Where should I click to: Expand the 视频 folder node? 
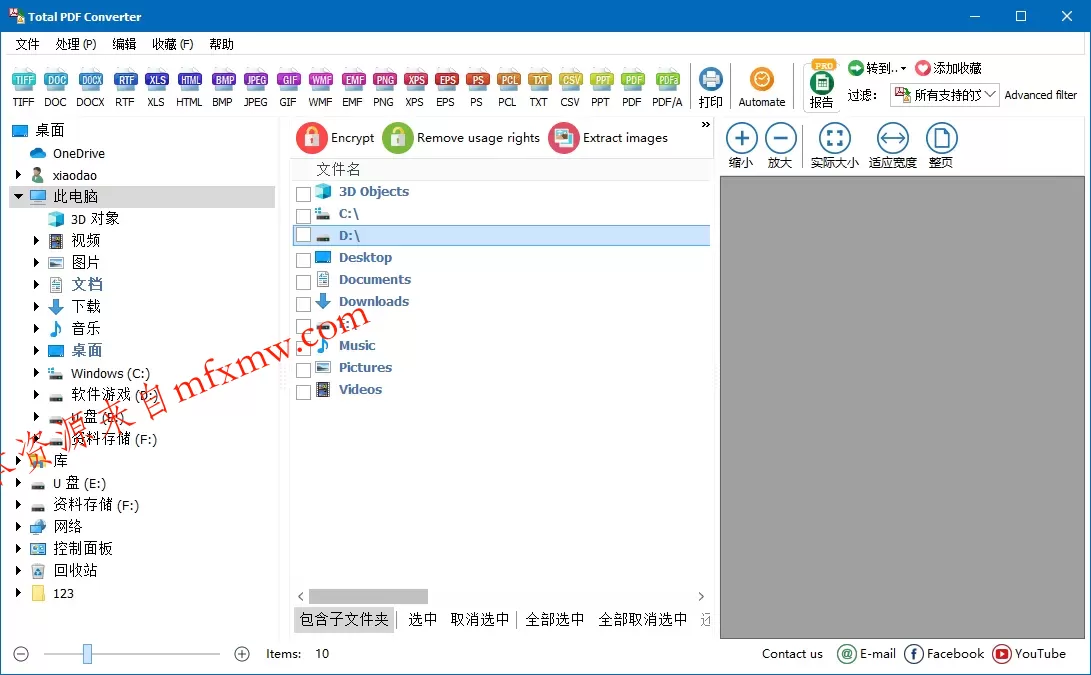click(36, 241)
